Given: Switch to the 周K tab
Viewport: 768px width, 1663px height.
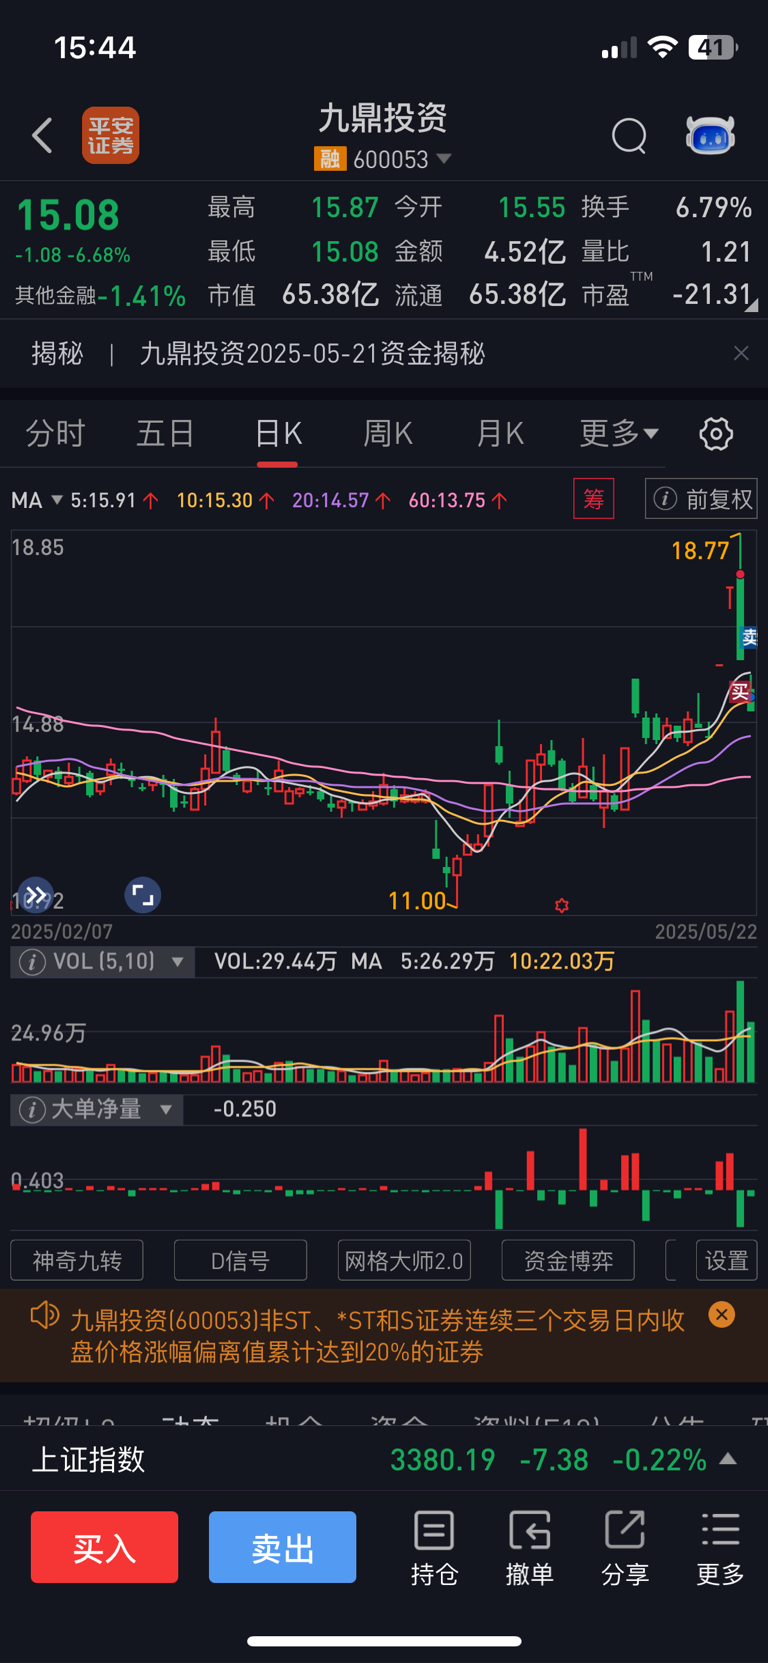Looking at the screenshot, I should click(388, 433).
